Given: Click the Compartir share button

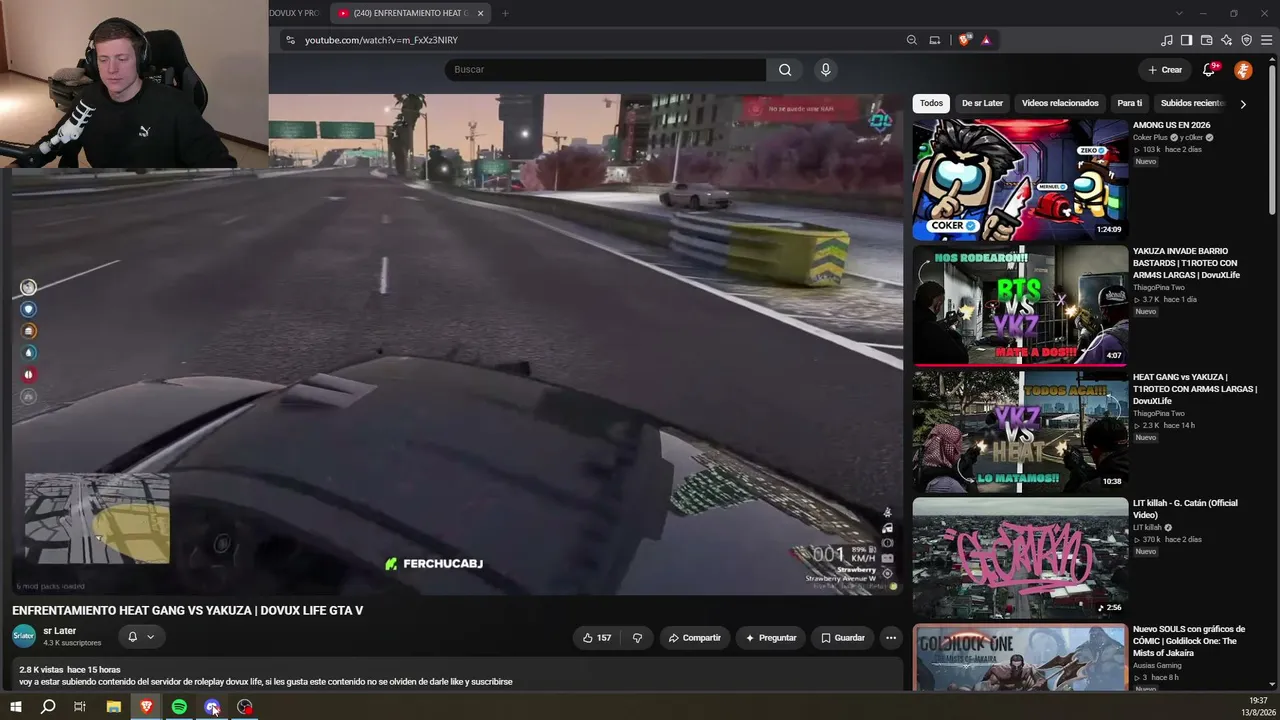Looking at the screenshot, I should click(694, 638).
